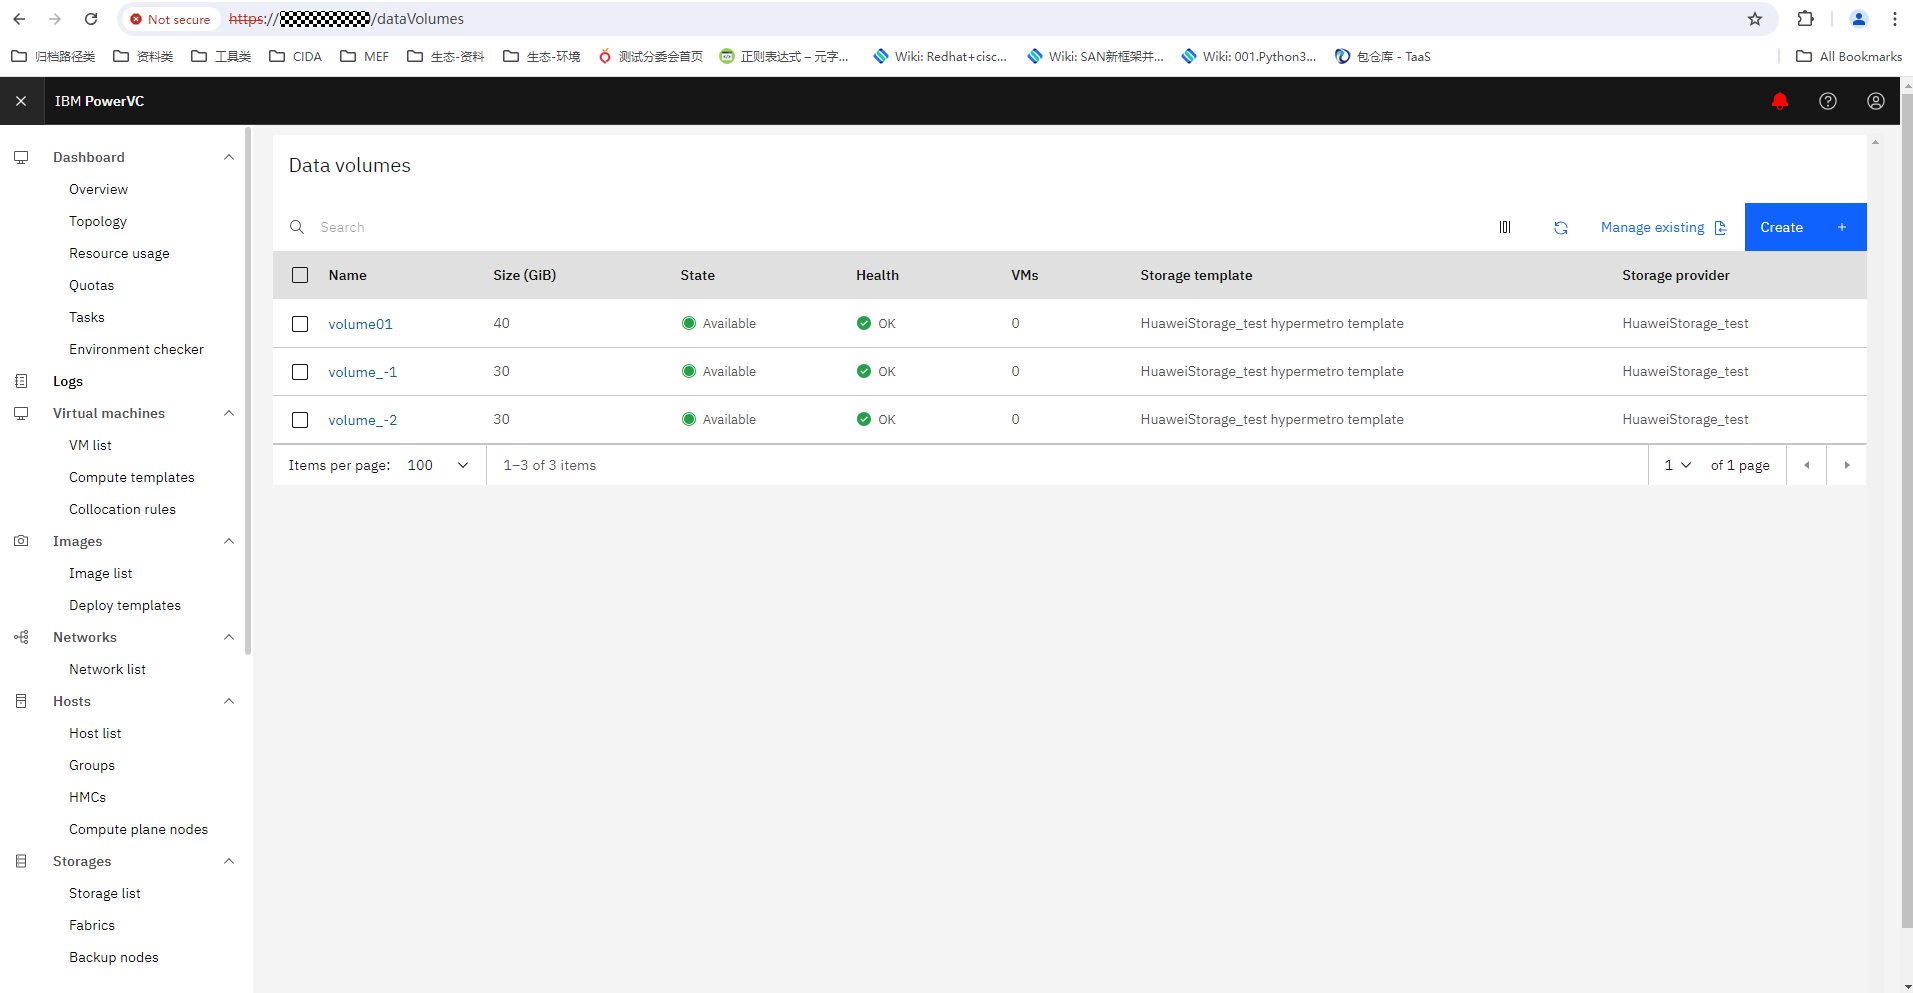Open Environment checker in the sidebar
This screenshot has height=993, width=1913.
coord(136,349)
